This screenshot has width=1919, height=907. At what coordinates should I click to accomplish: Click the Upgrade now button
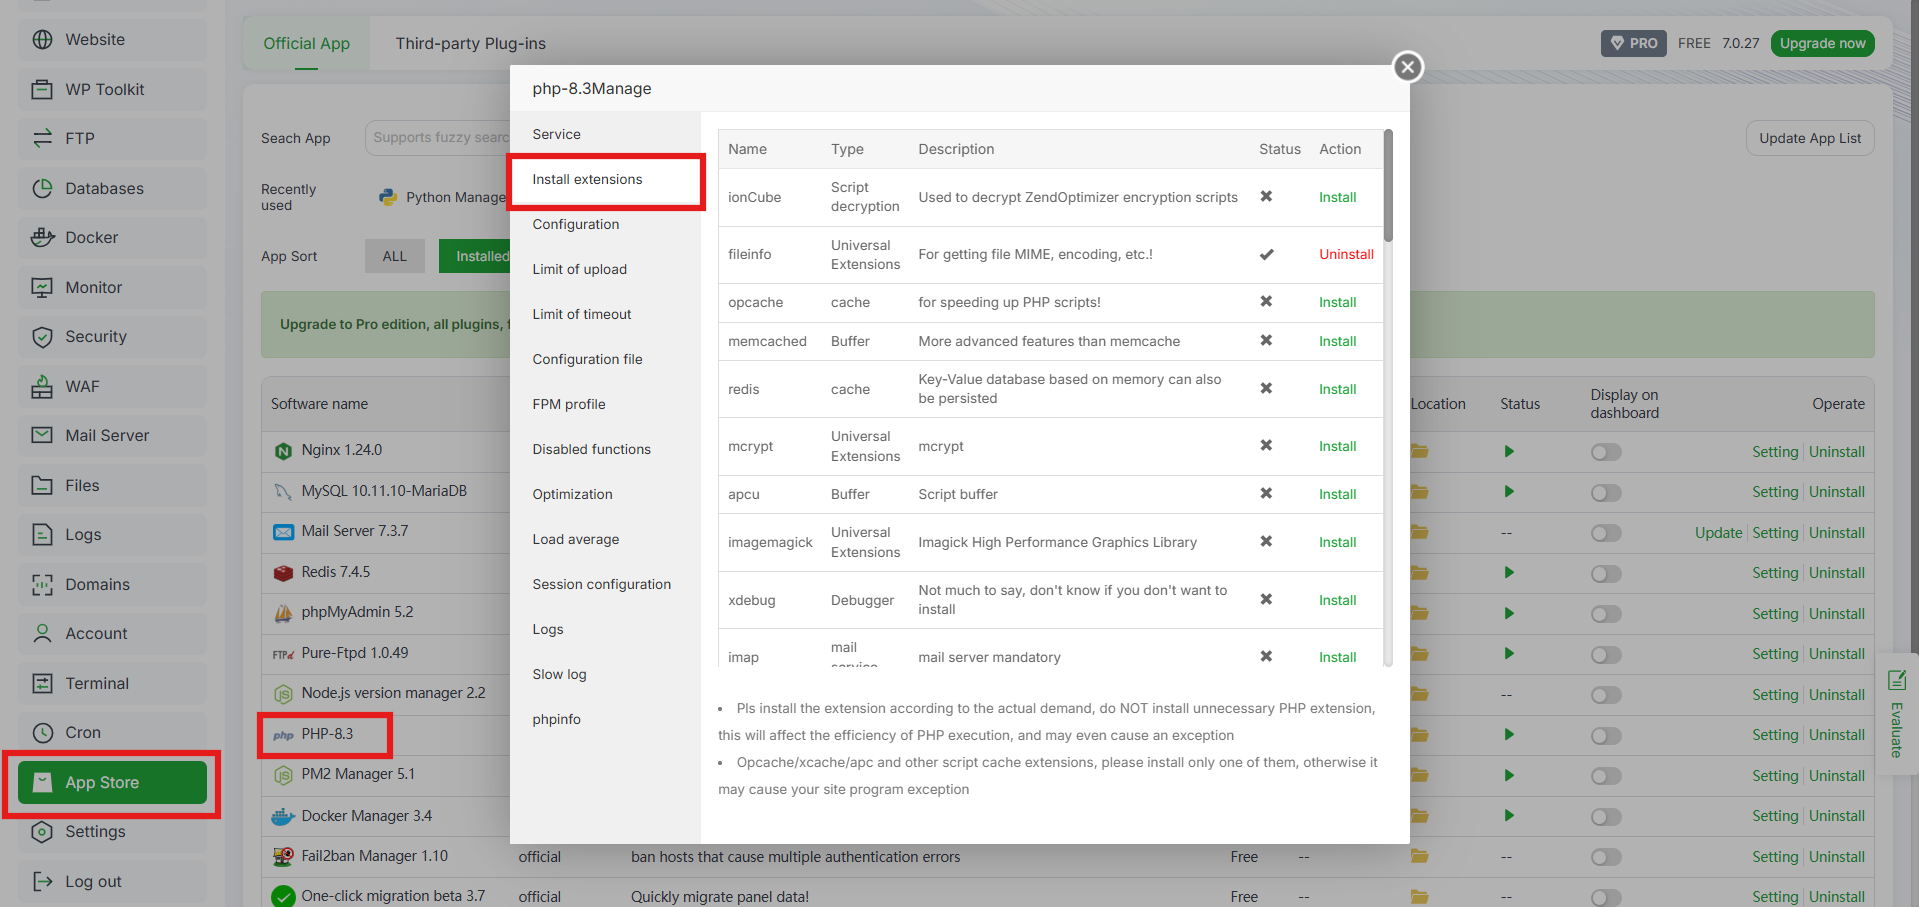click(x=1822, y=43)
